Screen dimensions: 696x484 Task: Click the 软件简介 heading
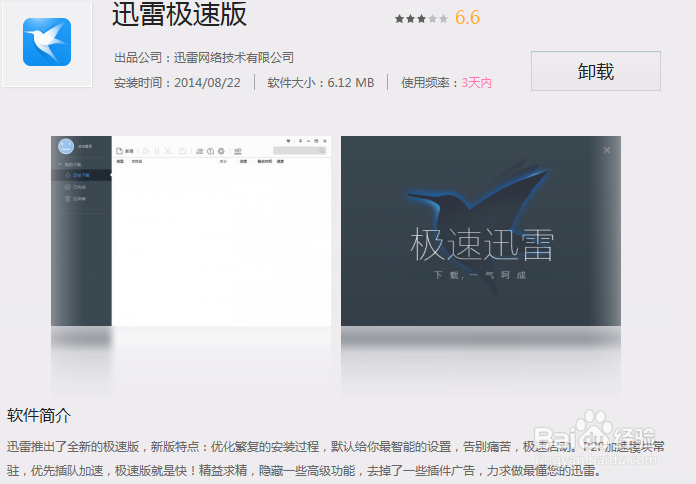click(39, 416)
